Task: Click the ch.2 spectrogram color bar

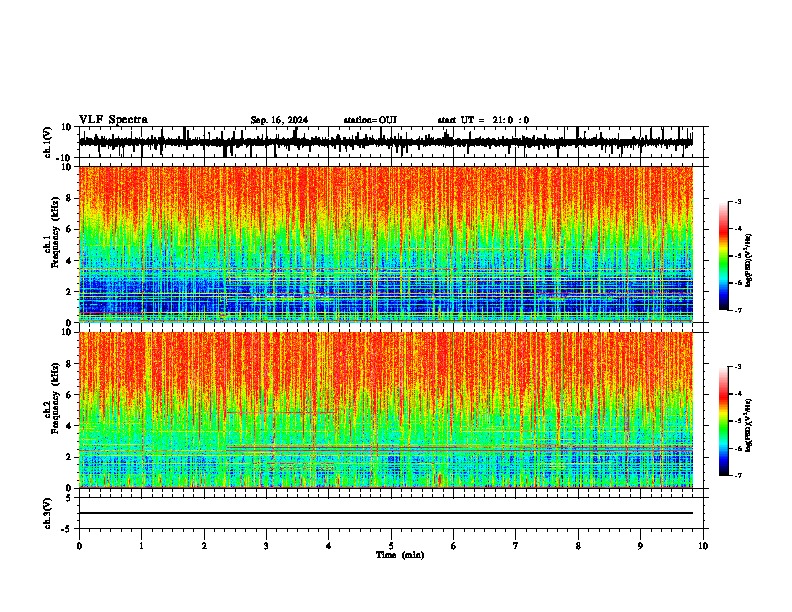Action: click(x=723, y=421)
